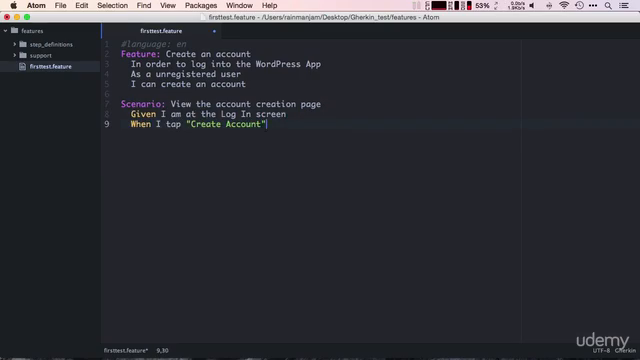This screenshot has height=360, width=640.
Task: Click the volume speaker icon
Action: click(x=532, y=5)
